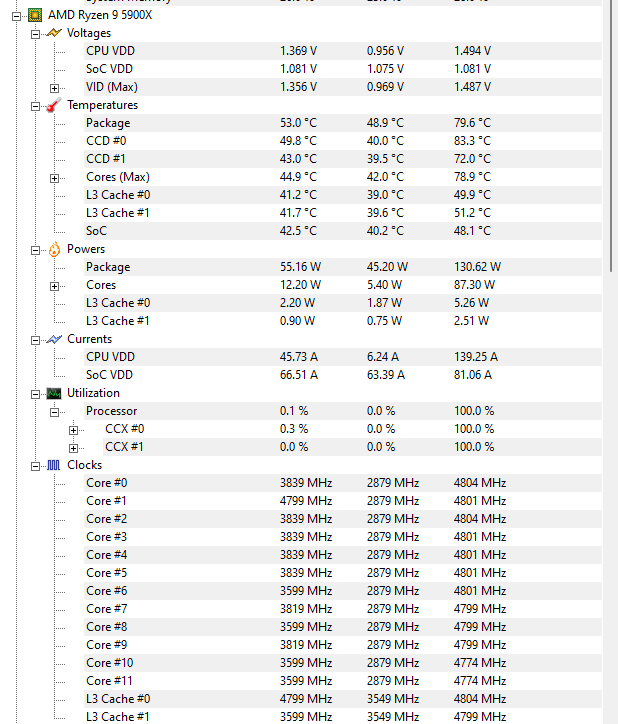618x724 pixels.
Task: Expand CCX #1 utilization details
Action: (73, 448)
